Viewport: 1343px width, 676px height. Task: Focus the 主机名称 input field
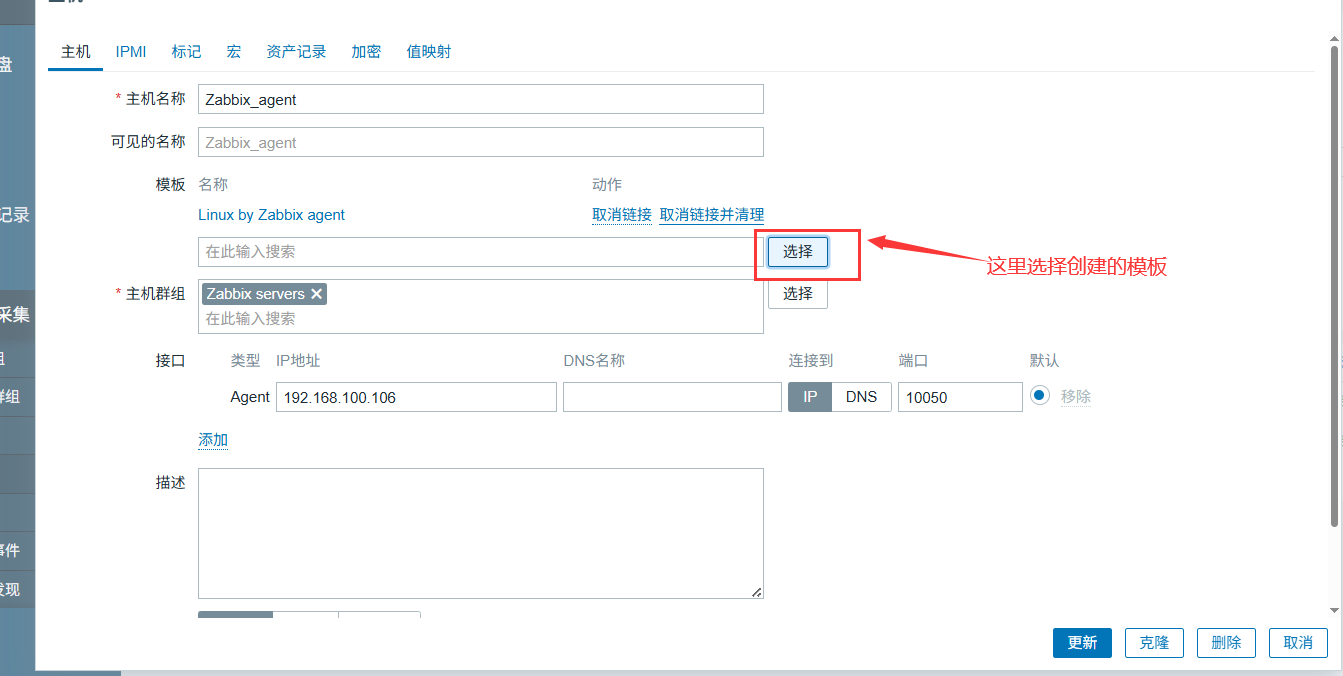point(481,99)
